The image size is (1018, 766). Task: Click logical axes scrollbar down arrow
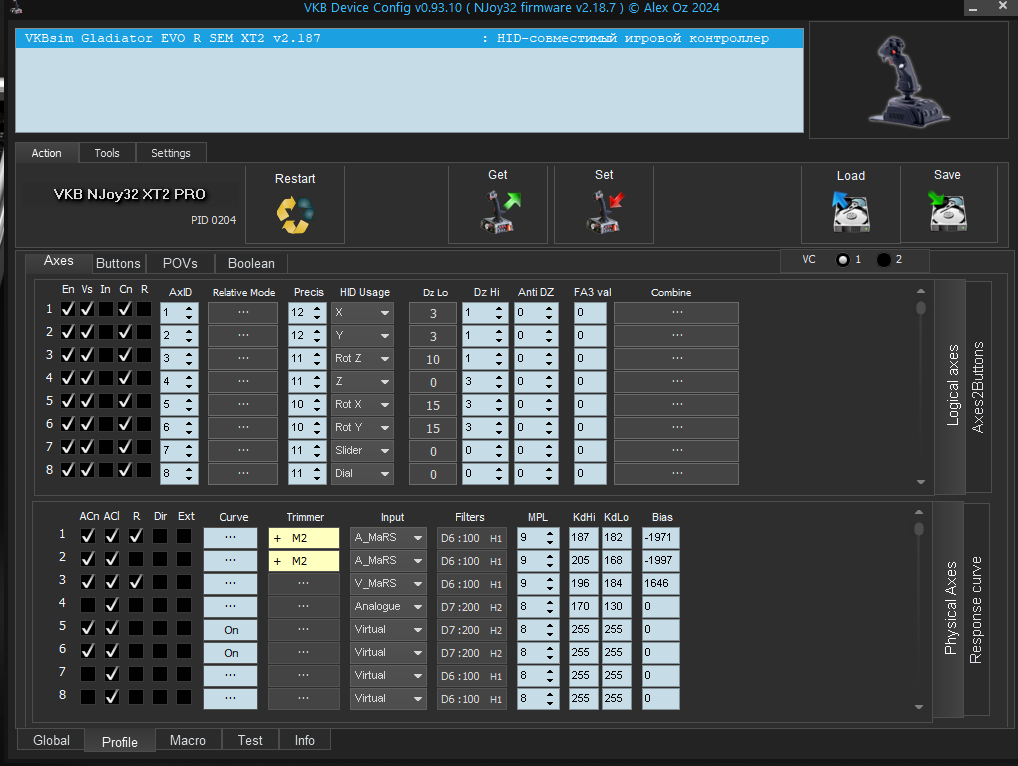(x=921, y=482)
